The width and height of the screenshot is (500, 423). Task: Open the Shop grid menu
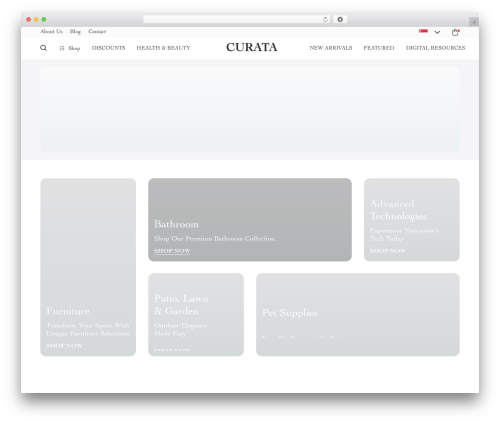(70, 48)
